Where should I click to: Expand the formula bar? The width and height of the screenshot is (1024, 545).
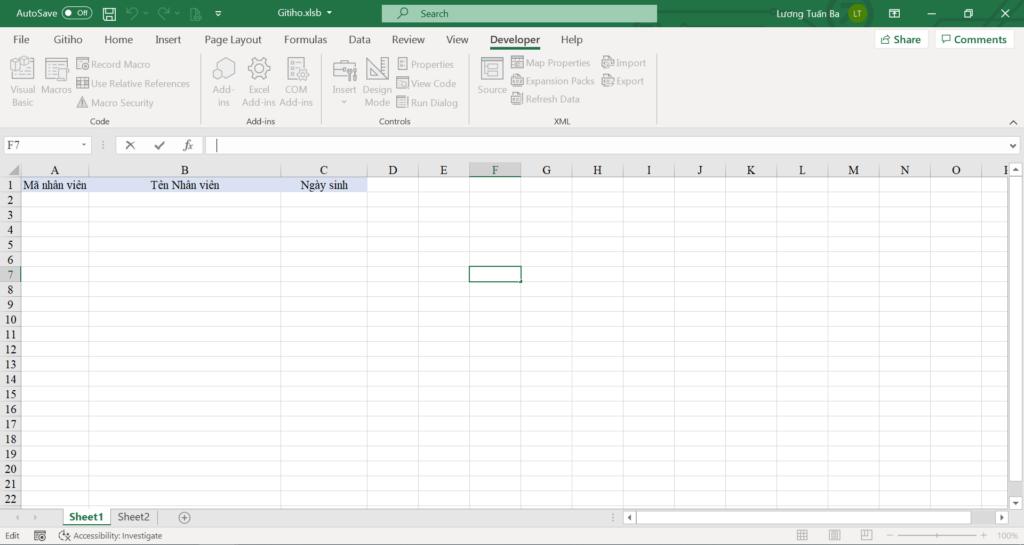click(1013, 145)
